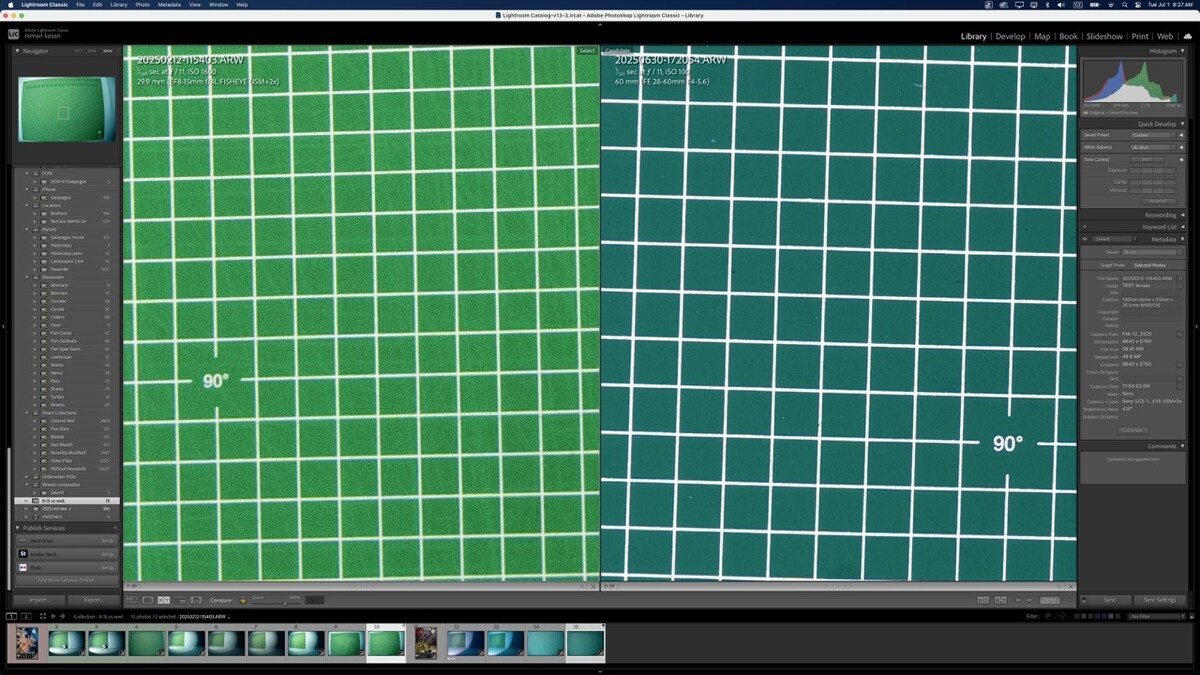Screen dimensions: 1200x675
Task: Select the Galapagos movie collection
Action: point(66,237)
